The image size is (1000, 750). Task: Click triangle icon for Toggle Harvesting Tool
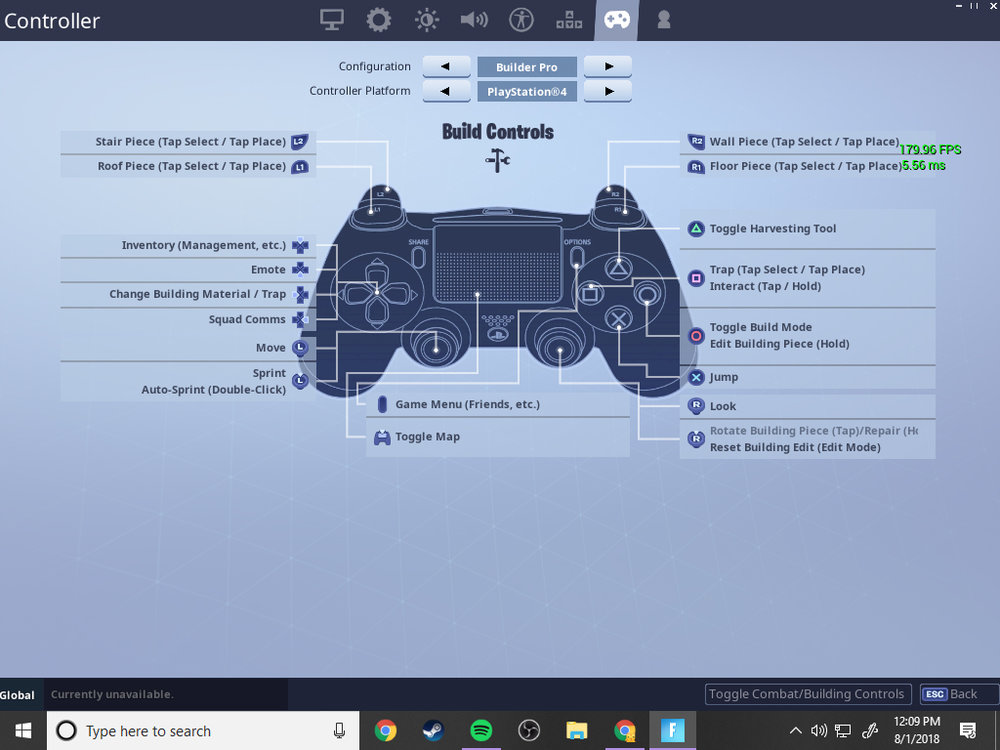tap(696, 228)
